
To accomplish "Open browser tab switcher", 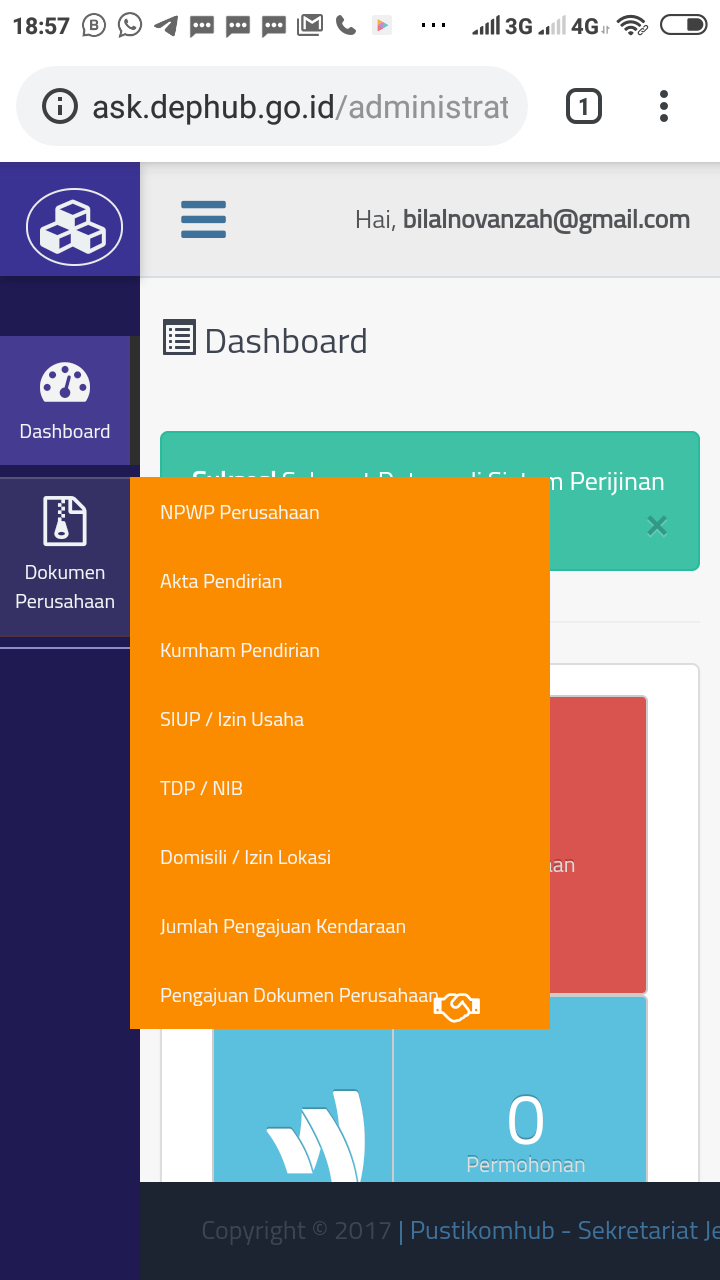I will tap(584, 106).
